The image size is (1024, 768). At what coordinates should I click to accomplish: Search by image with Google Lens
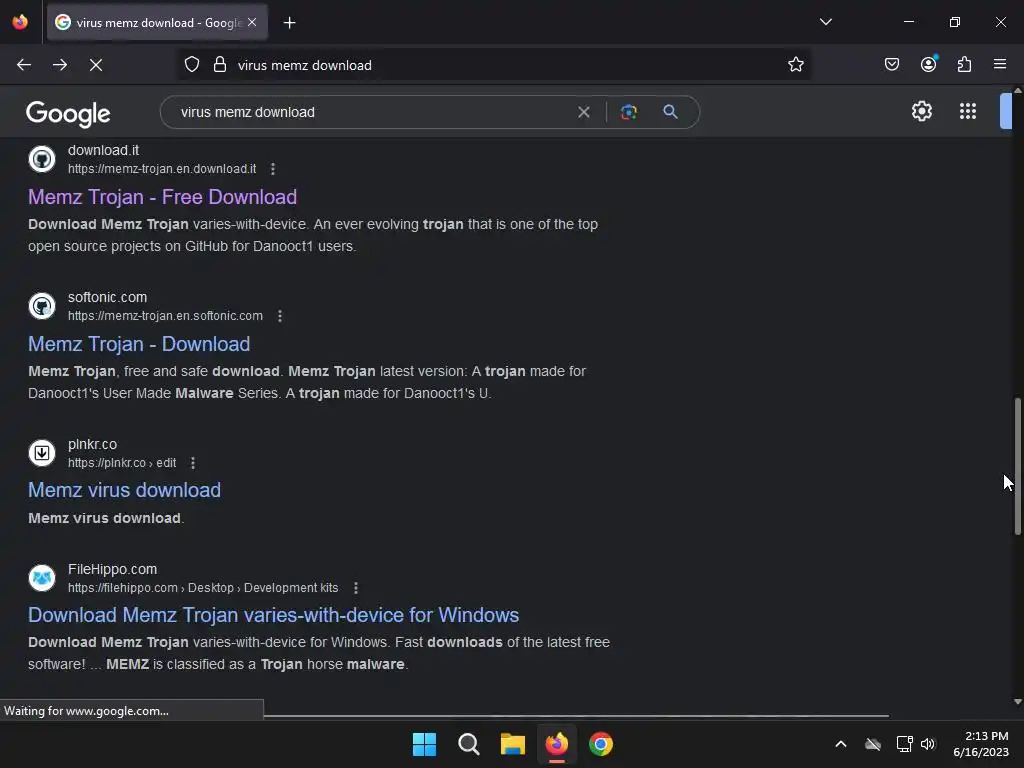point(628,112)
